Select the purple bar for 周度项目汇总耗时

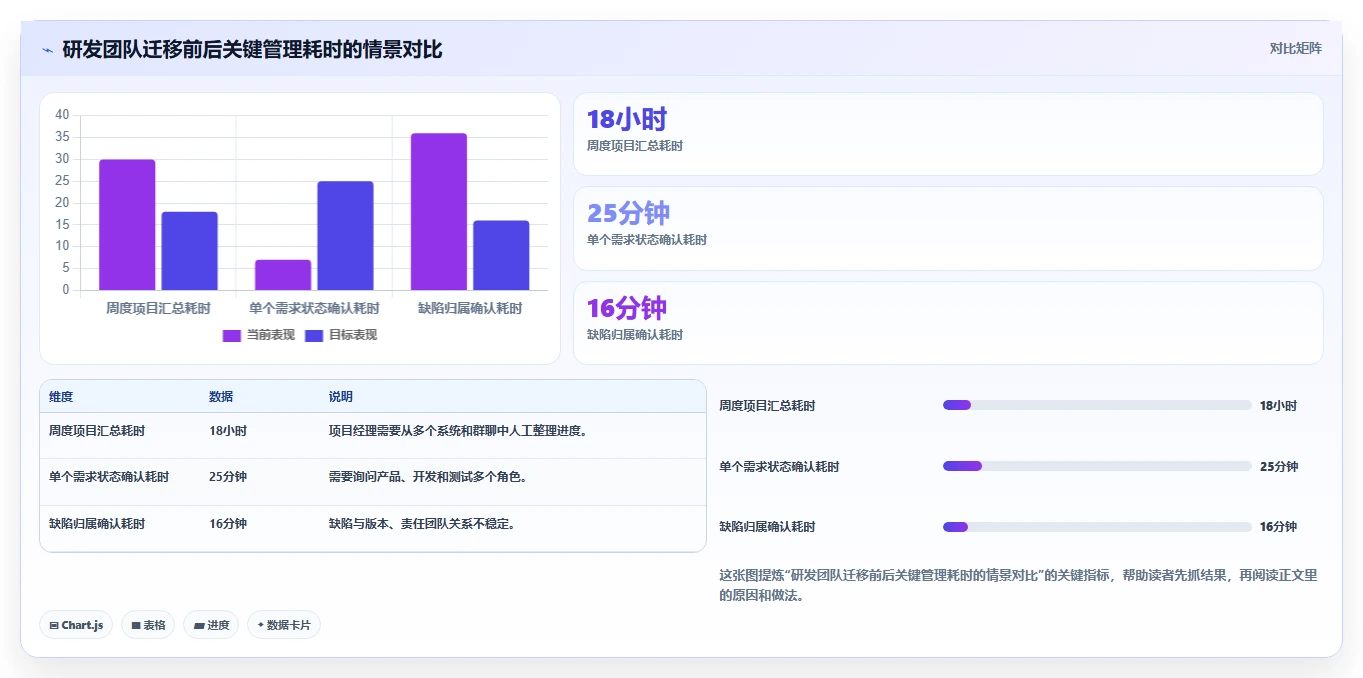pos(127,225)
